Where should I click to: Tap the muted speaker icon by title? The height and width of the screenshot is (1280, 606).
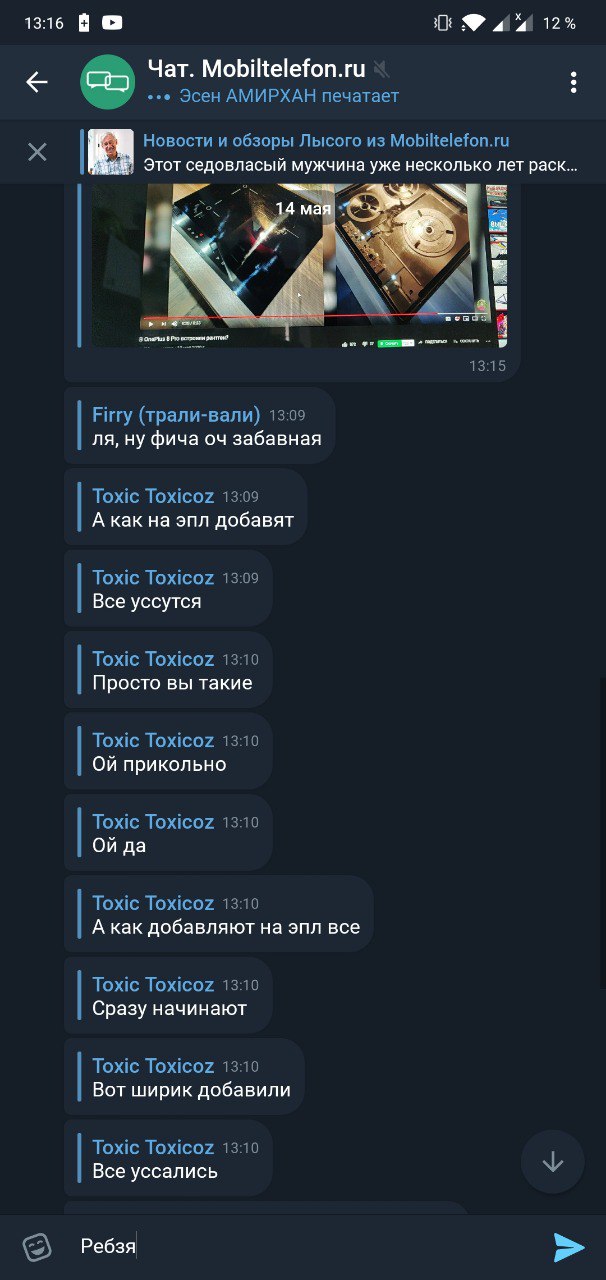381,69
